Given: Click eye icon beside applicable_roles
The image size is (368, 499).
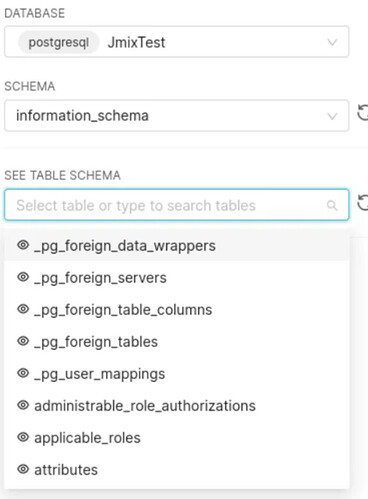Looking at the screenshot, I should coord(23,437).
